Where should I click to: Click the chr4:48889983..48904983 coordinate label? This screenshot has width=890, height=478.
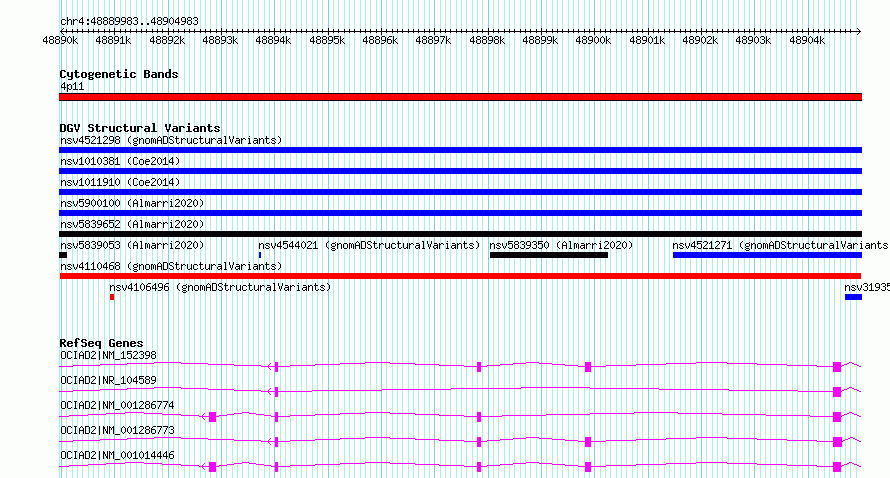(129, 22)
